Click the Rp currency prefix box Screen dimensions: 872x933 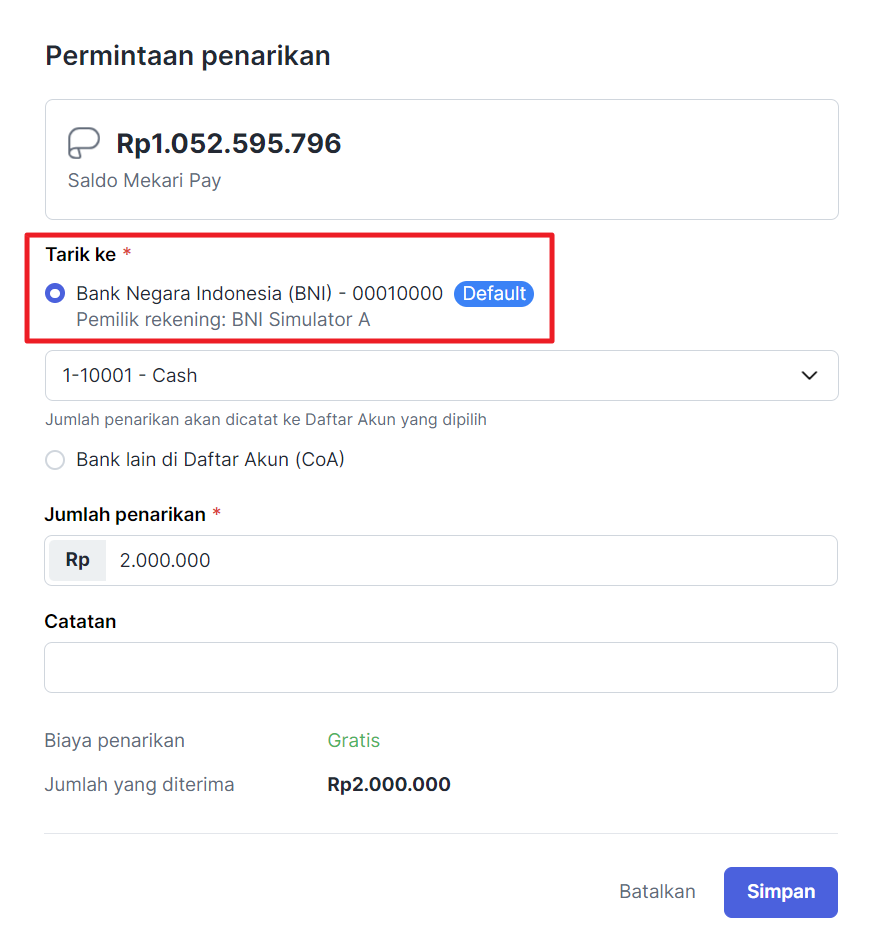[x=77, y=560]
